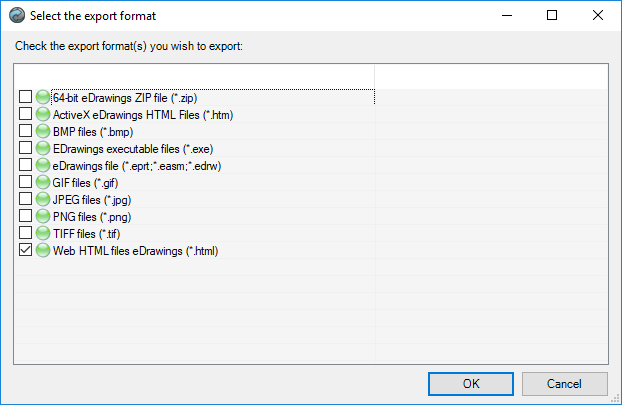Click green icon beside GIF files entry
The width and height of the screenshot is (622, 405).
tap(43, 182)
